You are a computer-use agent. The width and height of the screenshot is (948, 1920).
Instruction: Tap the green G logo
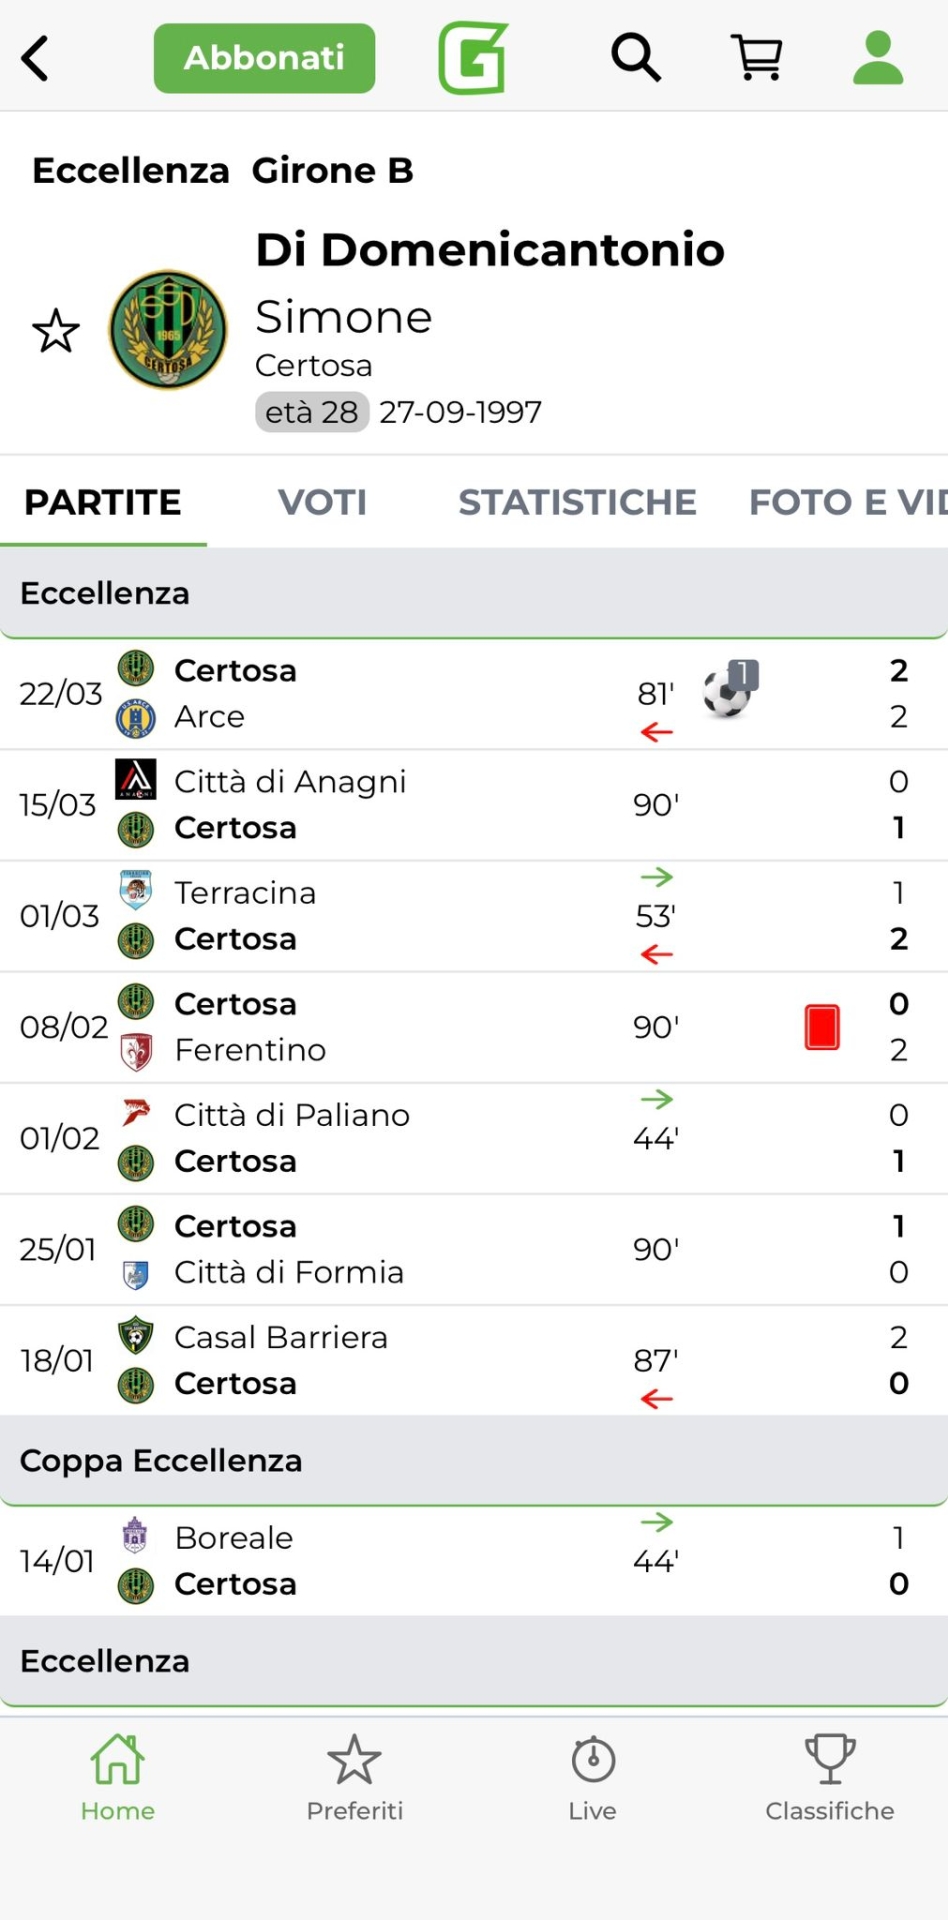click(473, 58)
